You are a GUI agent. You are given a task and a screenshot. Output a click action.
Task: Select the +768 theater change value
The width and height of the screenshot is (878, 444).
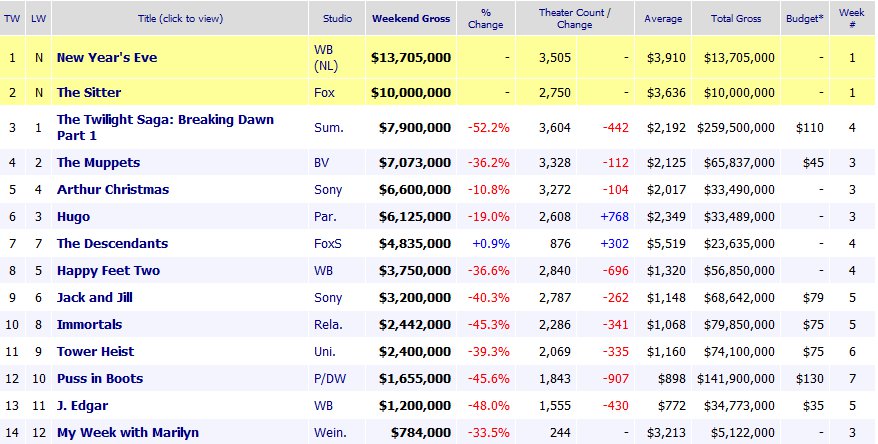click(614, 217)
